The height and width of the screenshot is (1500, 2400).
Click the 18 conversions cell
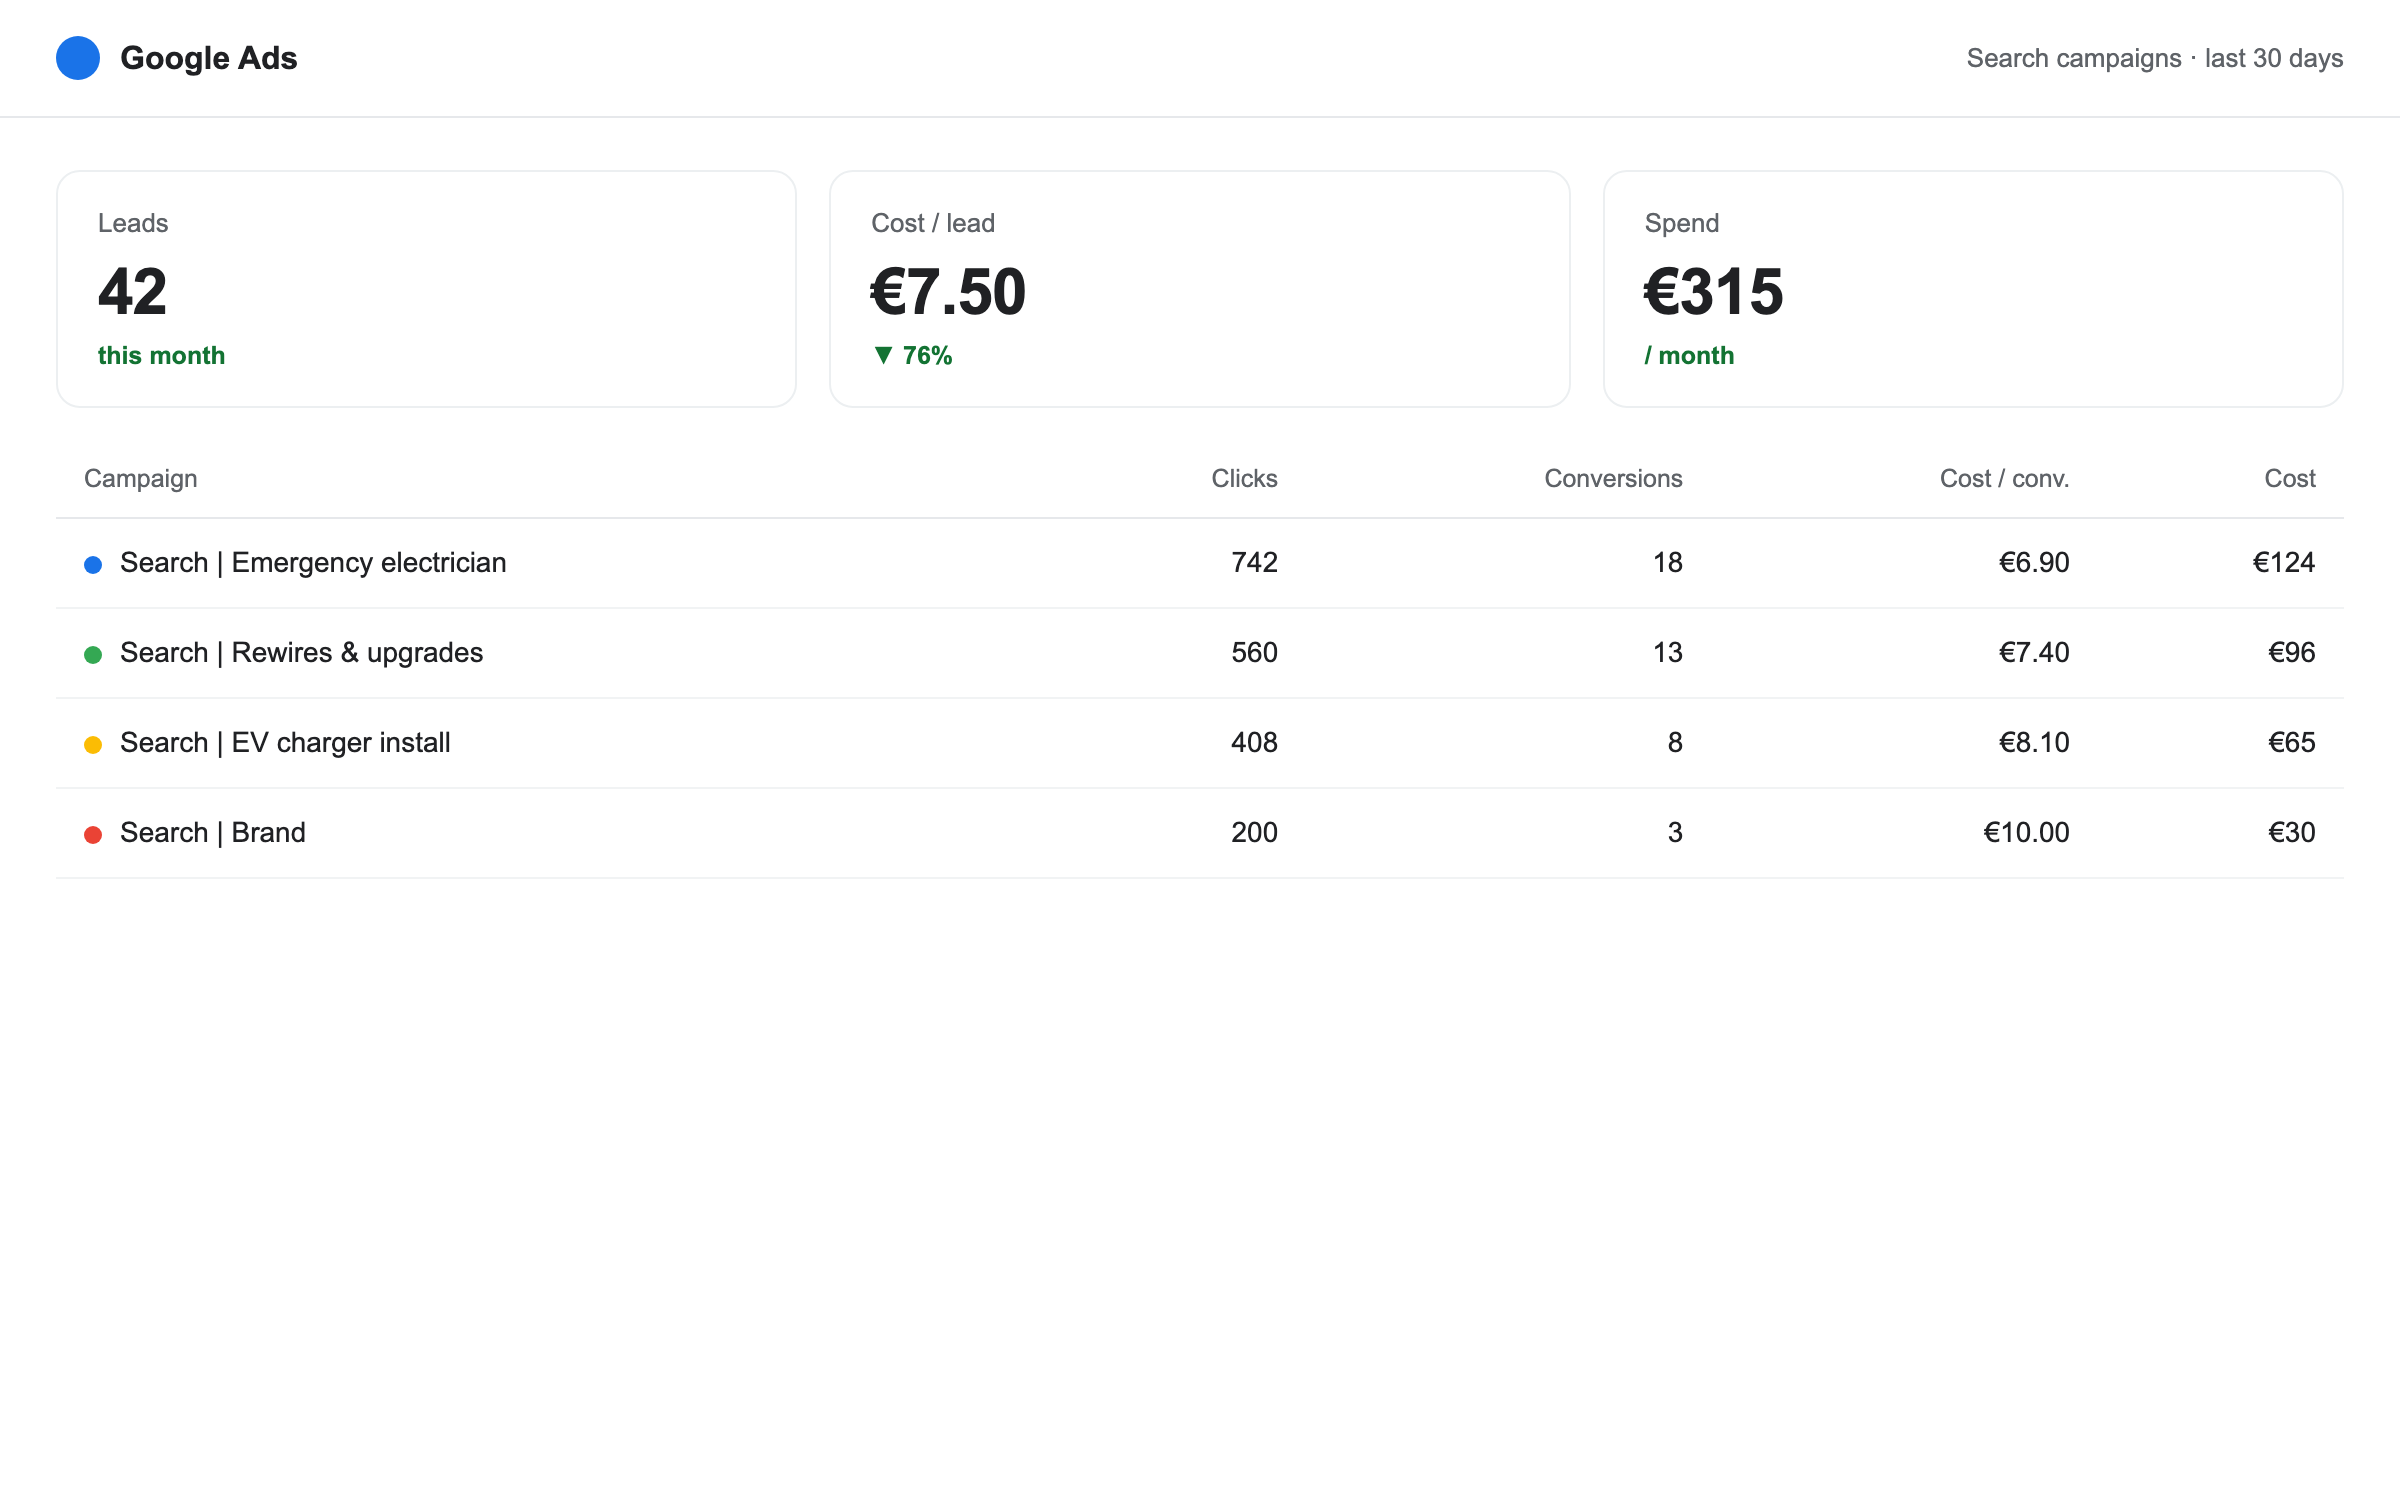[1667, 563]
